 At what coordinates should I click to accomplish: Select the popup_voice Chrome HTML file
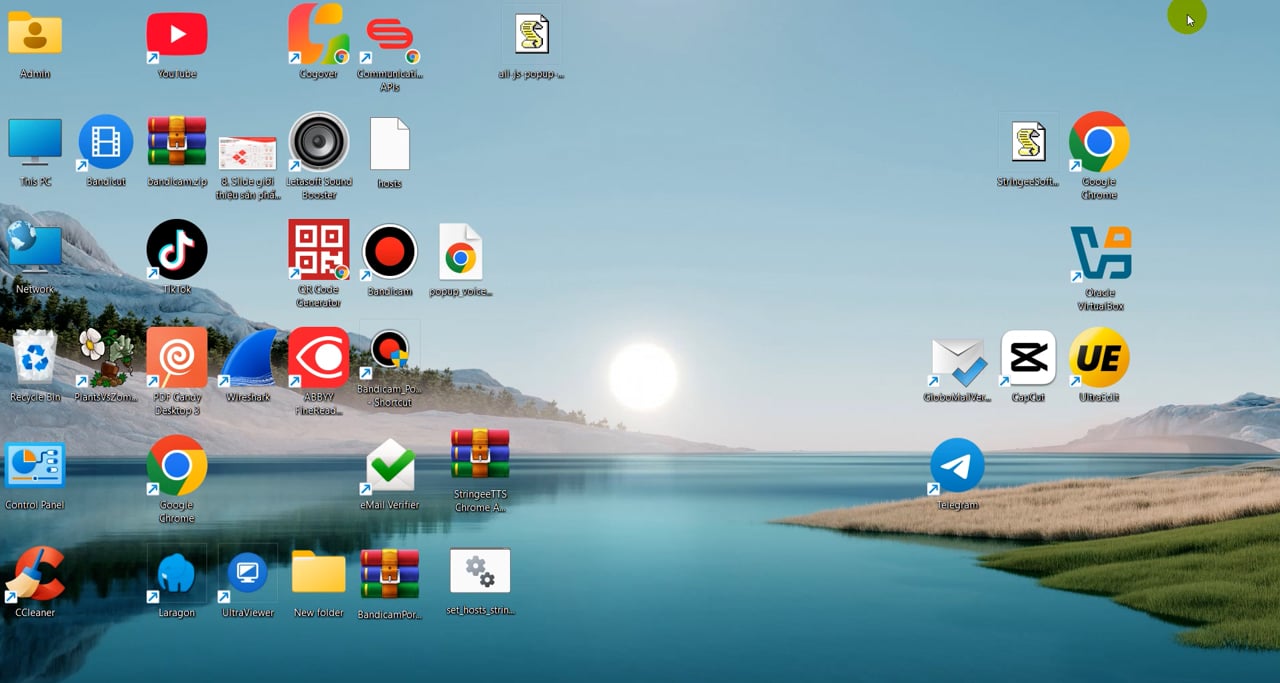click(461, 252)
